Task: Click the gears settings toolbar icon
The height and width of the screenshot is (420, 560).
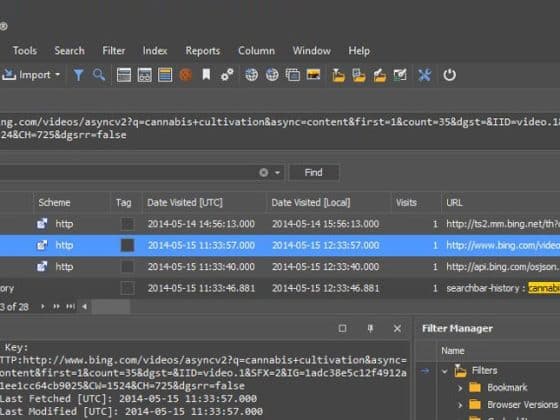Action: 227,75
